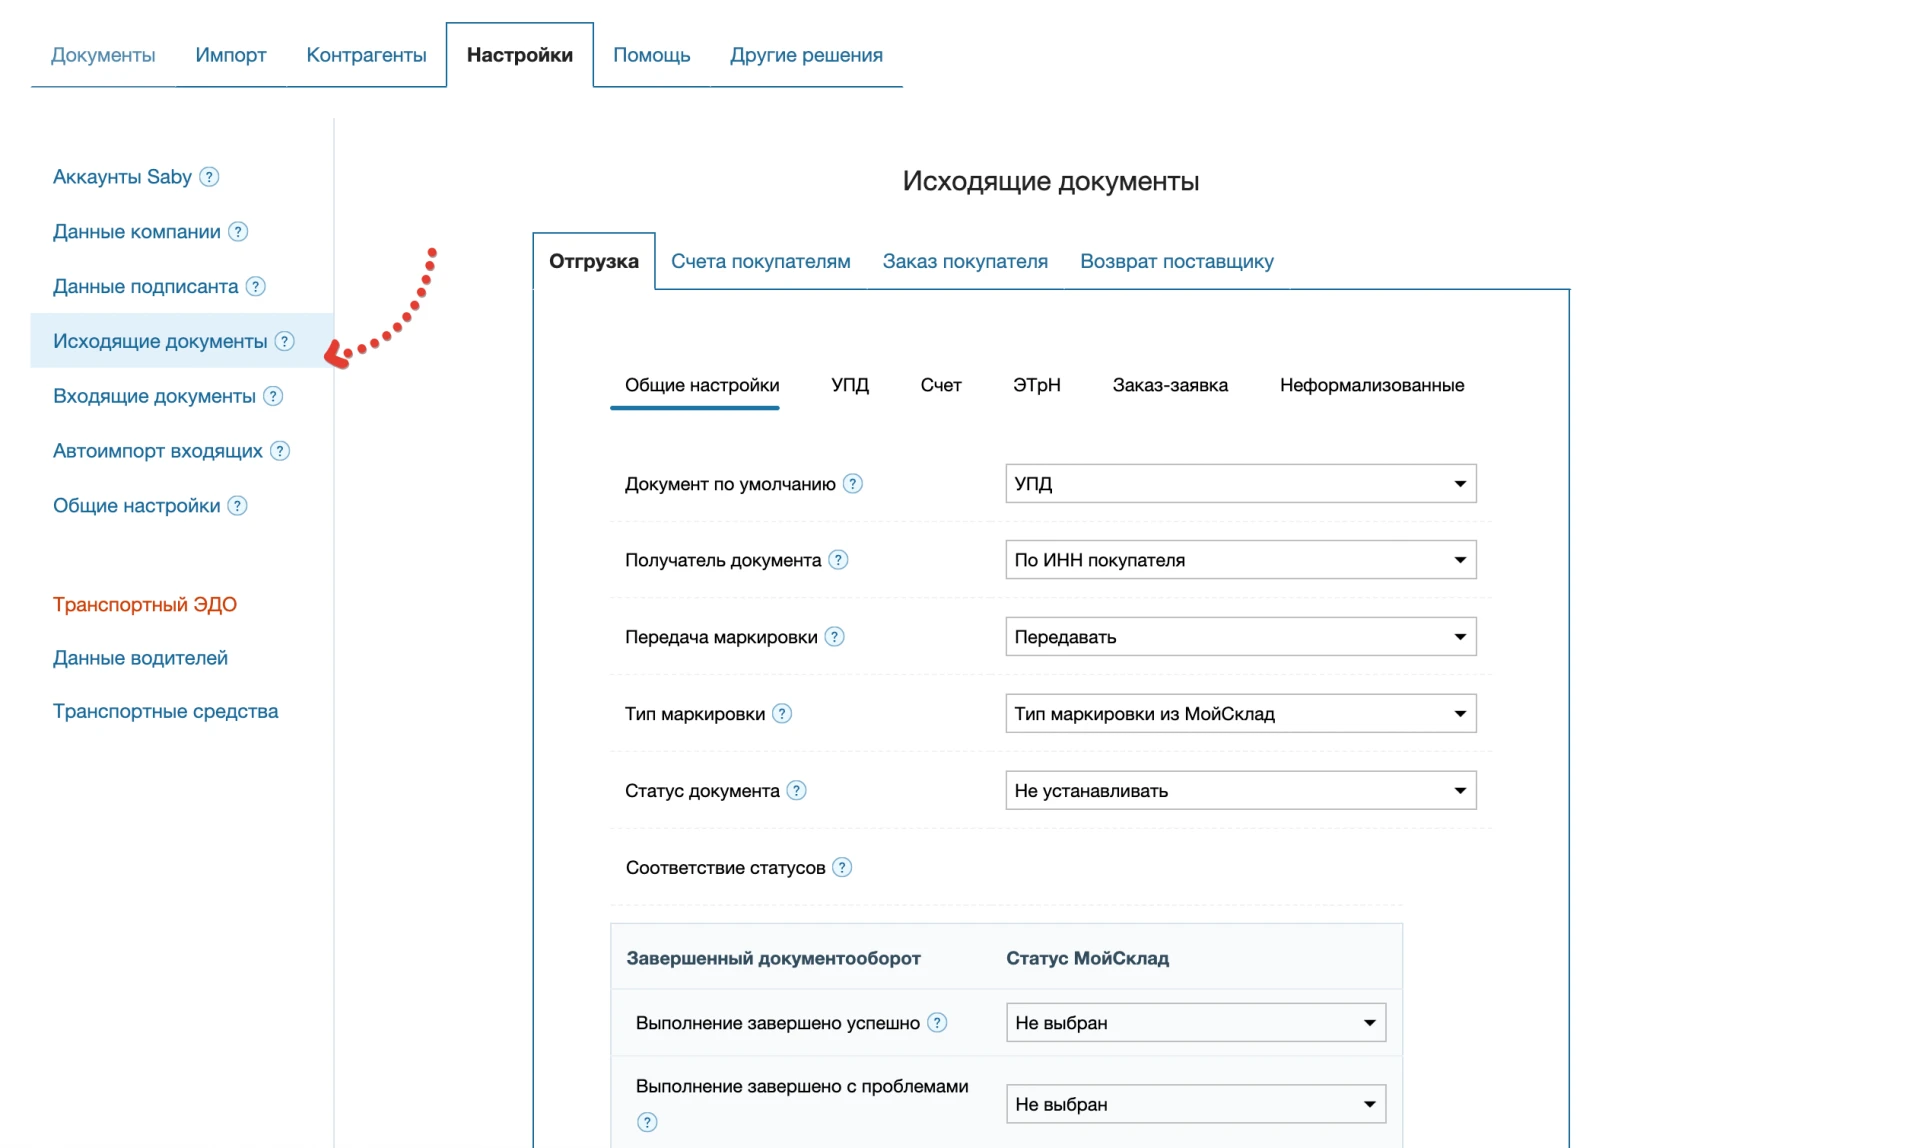The width and height of the screenshot is (1920, 1148).
Task: Open the Статус документа dropdown
Action: (1240, 791)
